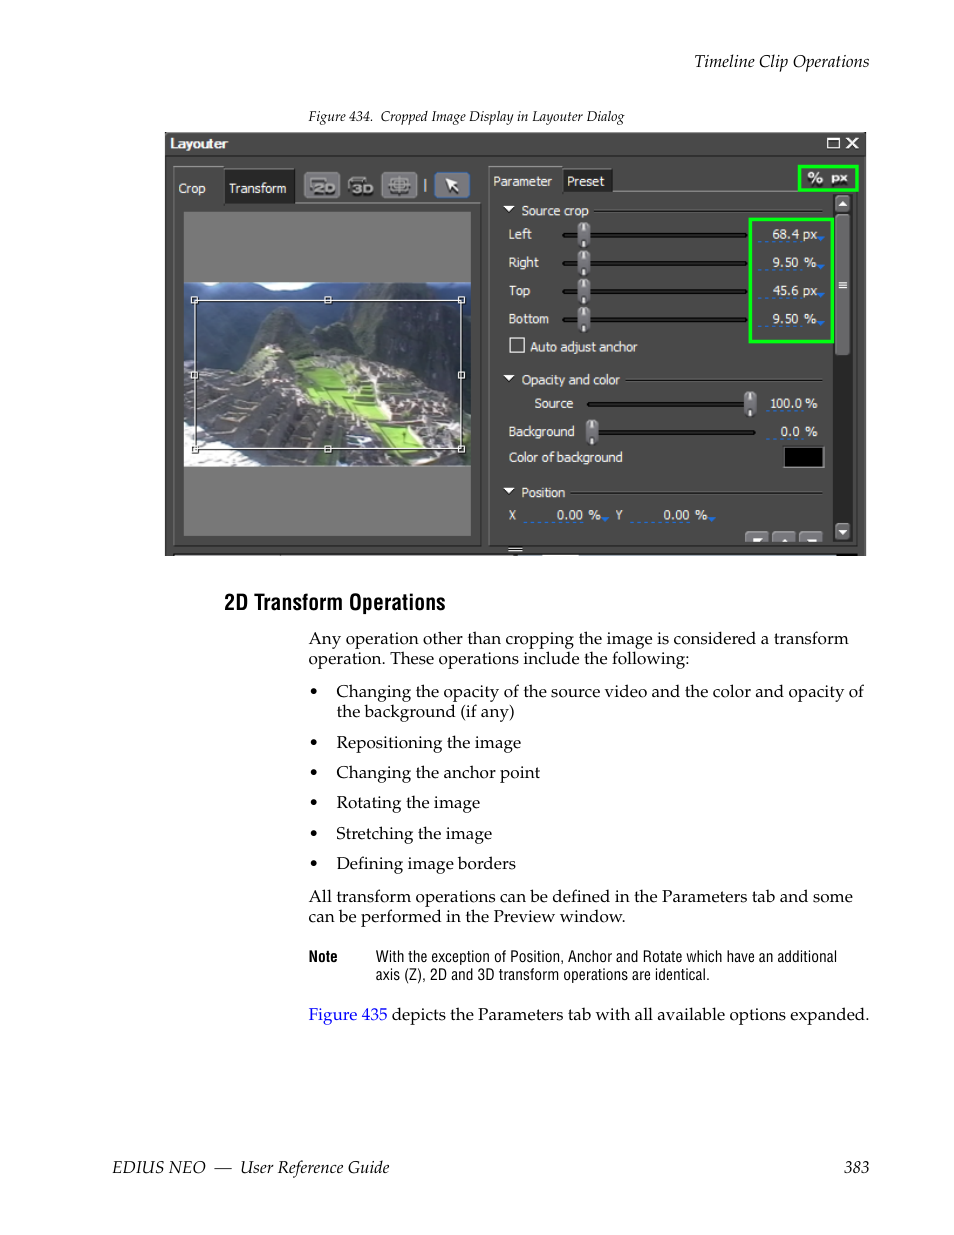954x1235 pixels.
Task: Click the top-left crop handle in preview
Action: click(195, 300)
